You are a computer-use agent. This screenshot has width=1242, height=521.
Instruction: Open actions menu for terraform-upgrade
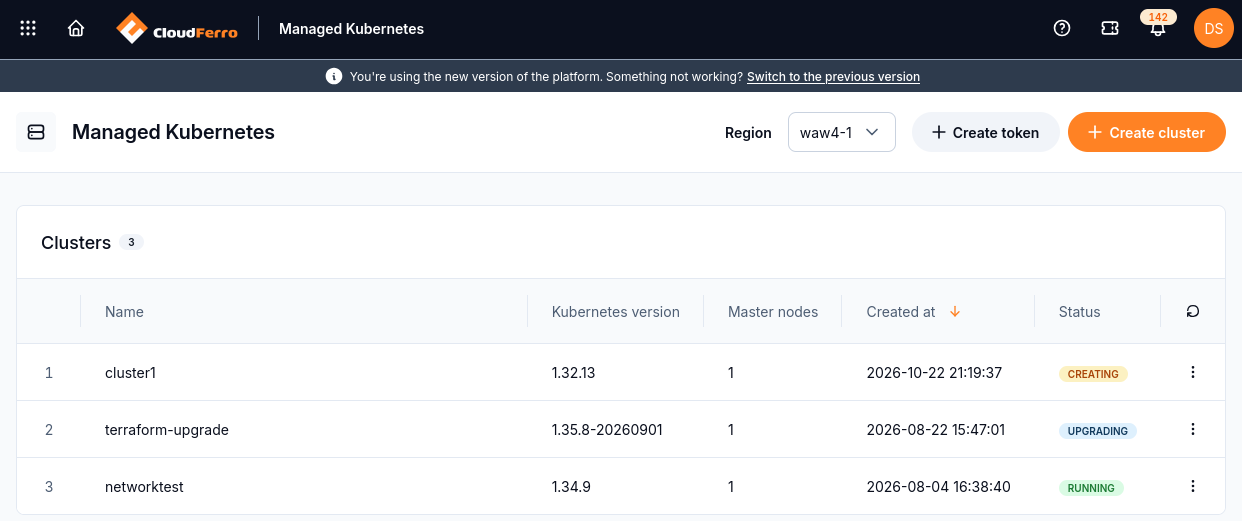(x=1192, y=429)
